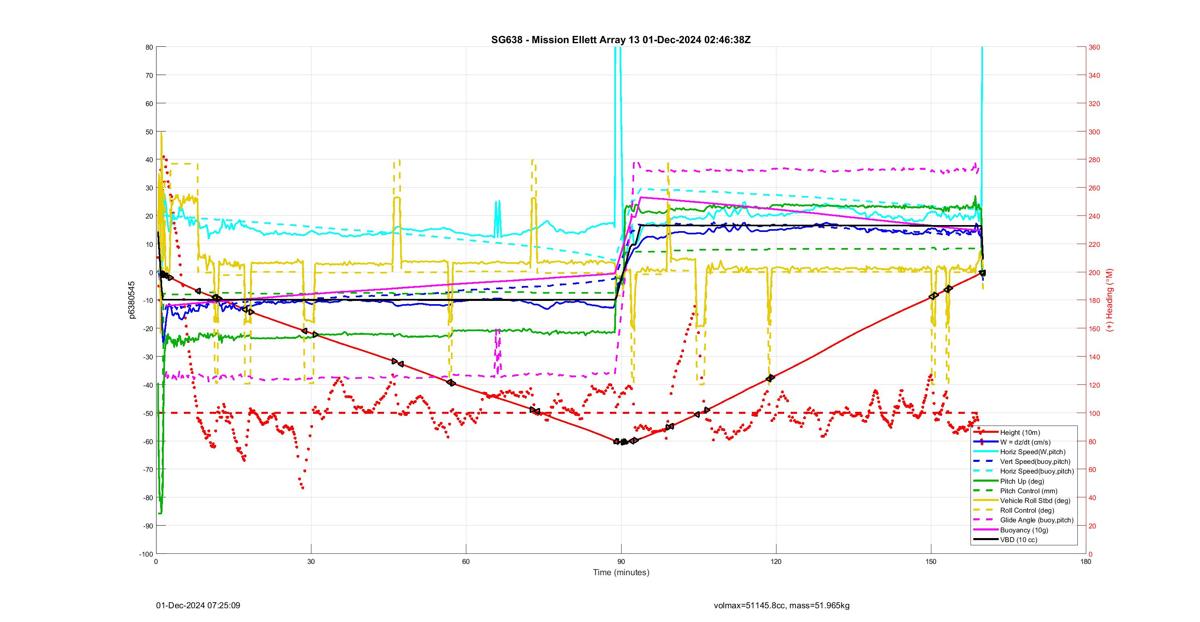Click the black VBD line sample in legend
Screen dimensions: 1200x622
(986, 540)
